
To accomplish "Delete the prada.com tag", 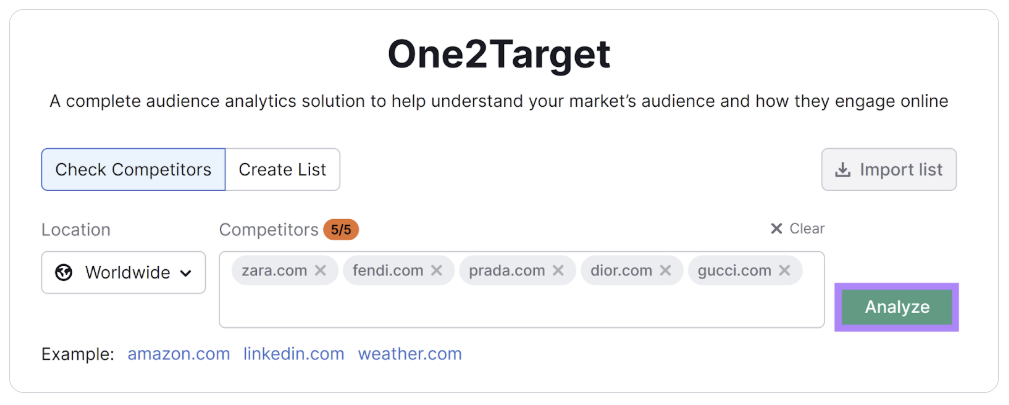I will (558, 271).
